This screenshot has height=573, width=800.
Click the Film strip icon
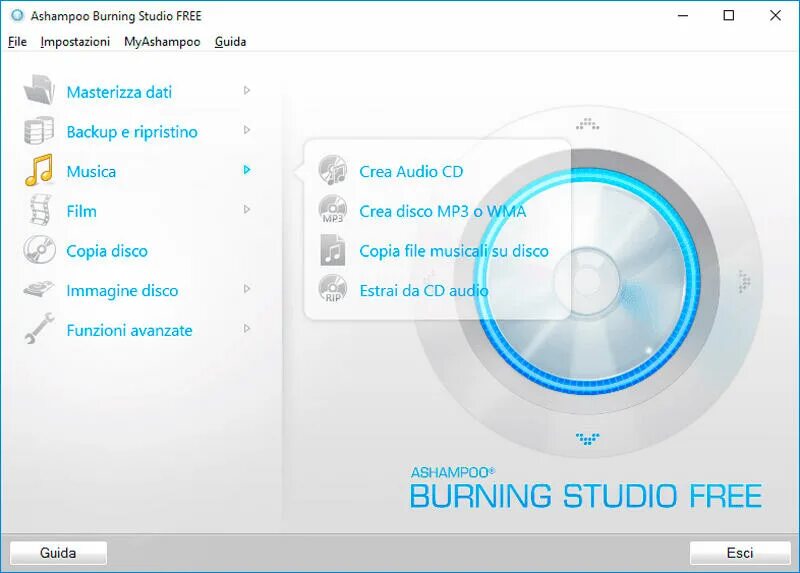[x=40, y=210]
